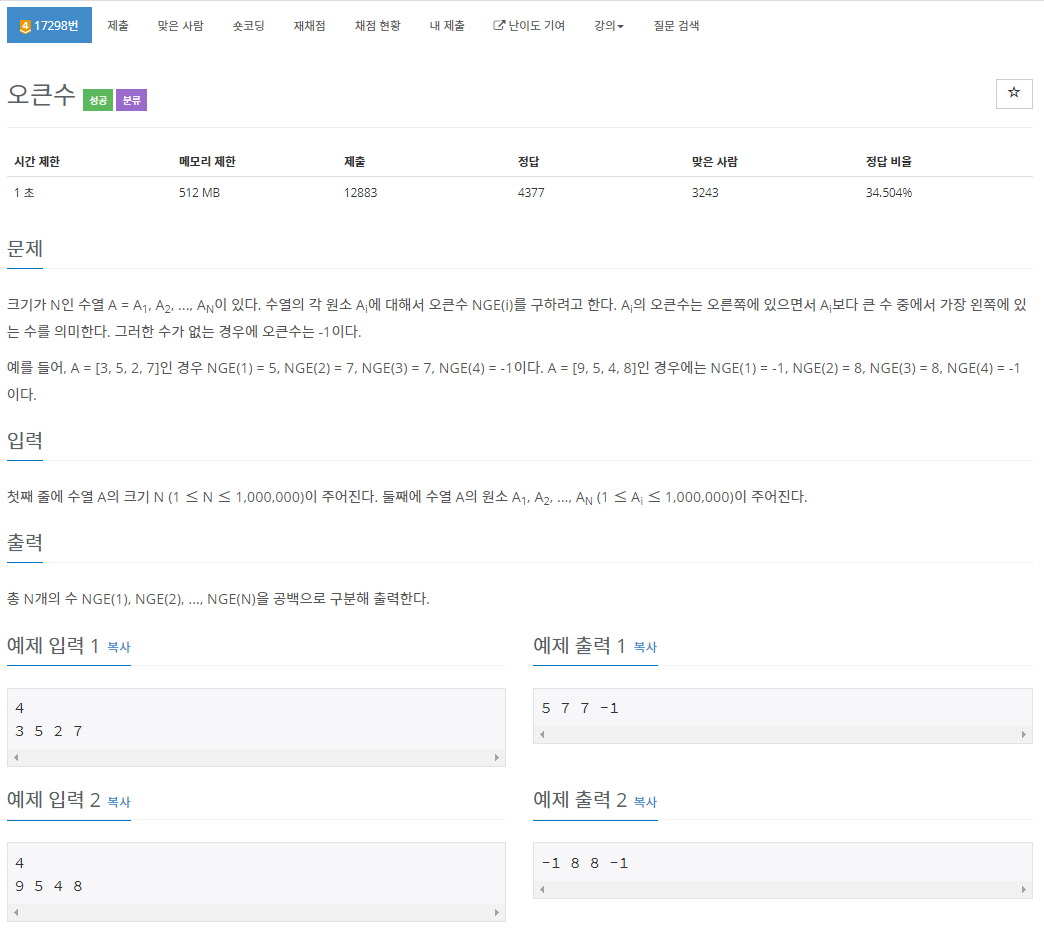Viewport: 1044px width, 944px height.
Task: Open the 질문 검색 tab
Action: [676, 25]
